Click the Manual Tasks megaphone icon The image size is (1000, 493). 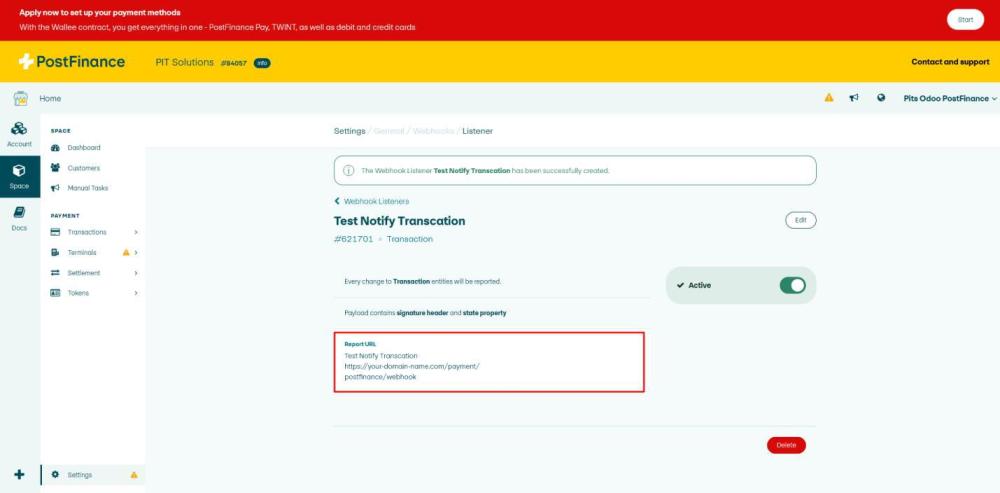55,188
